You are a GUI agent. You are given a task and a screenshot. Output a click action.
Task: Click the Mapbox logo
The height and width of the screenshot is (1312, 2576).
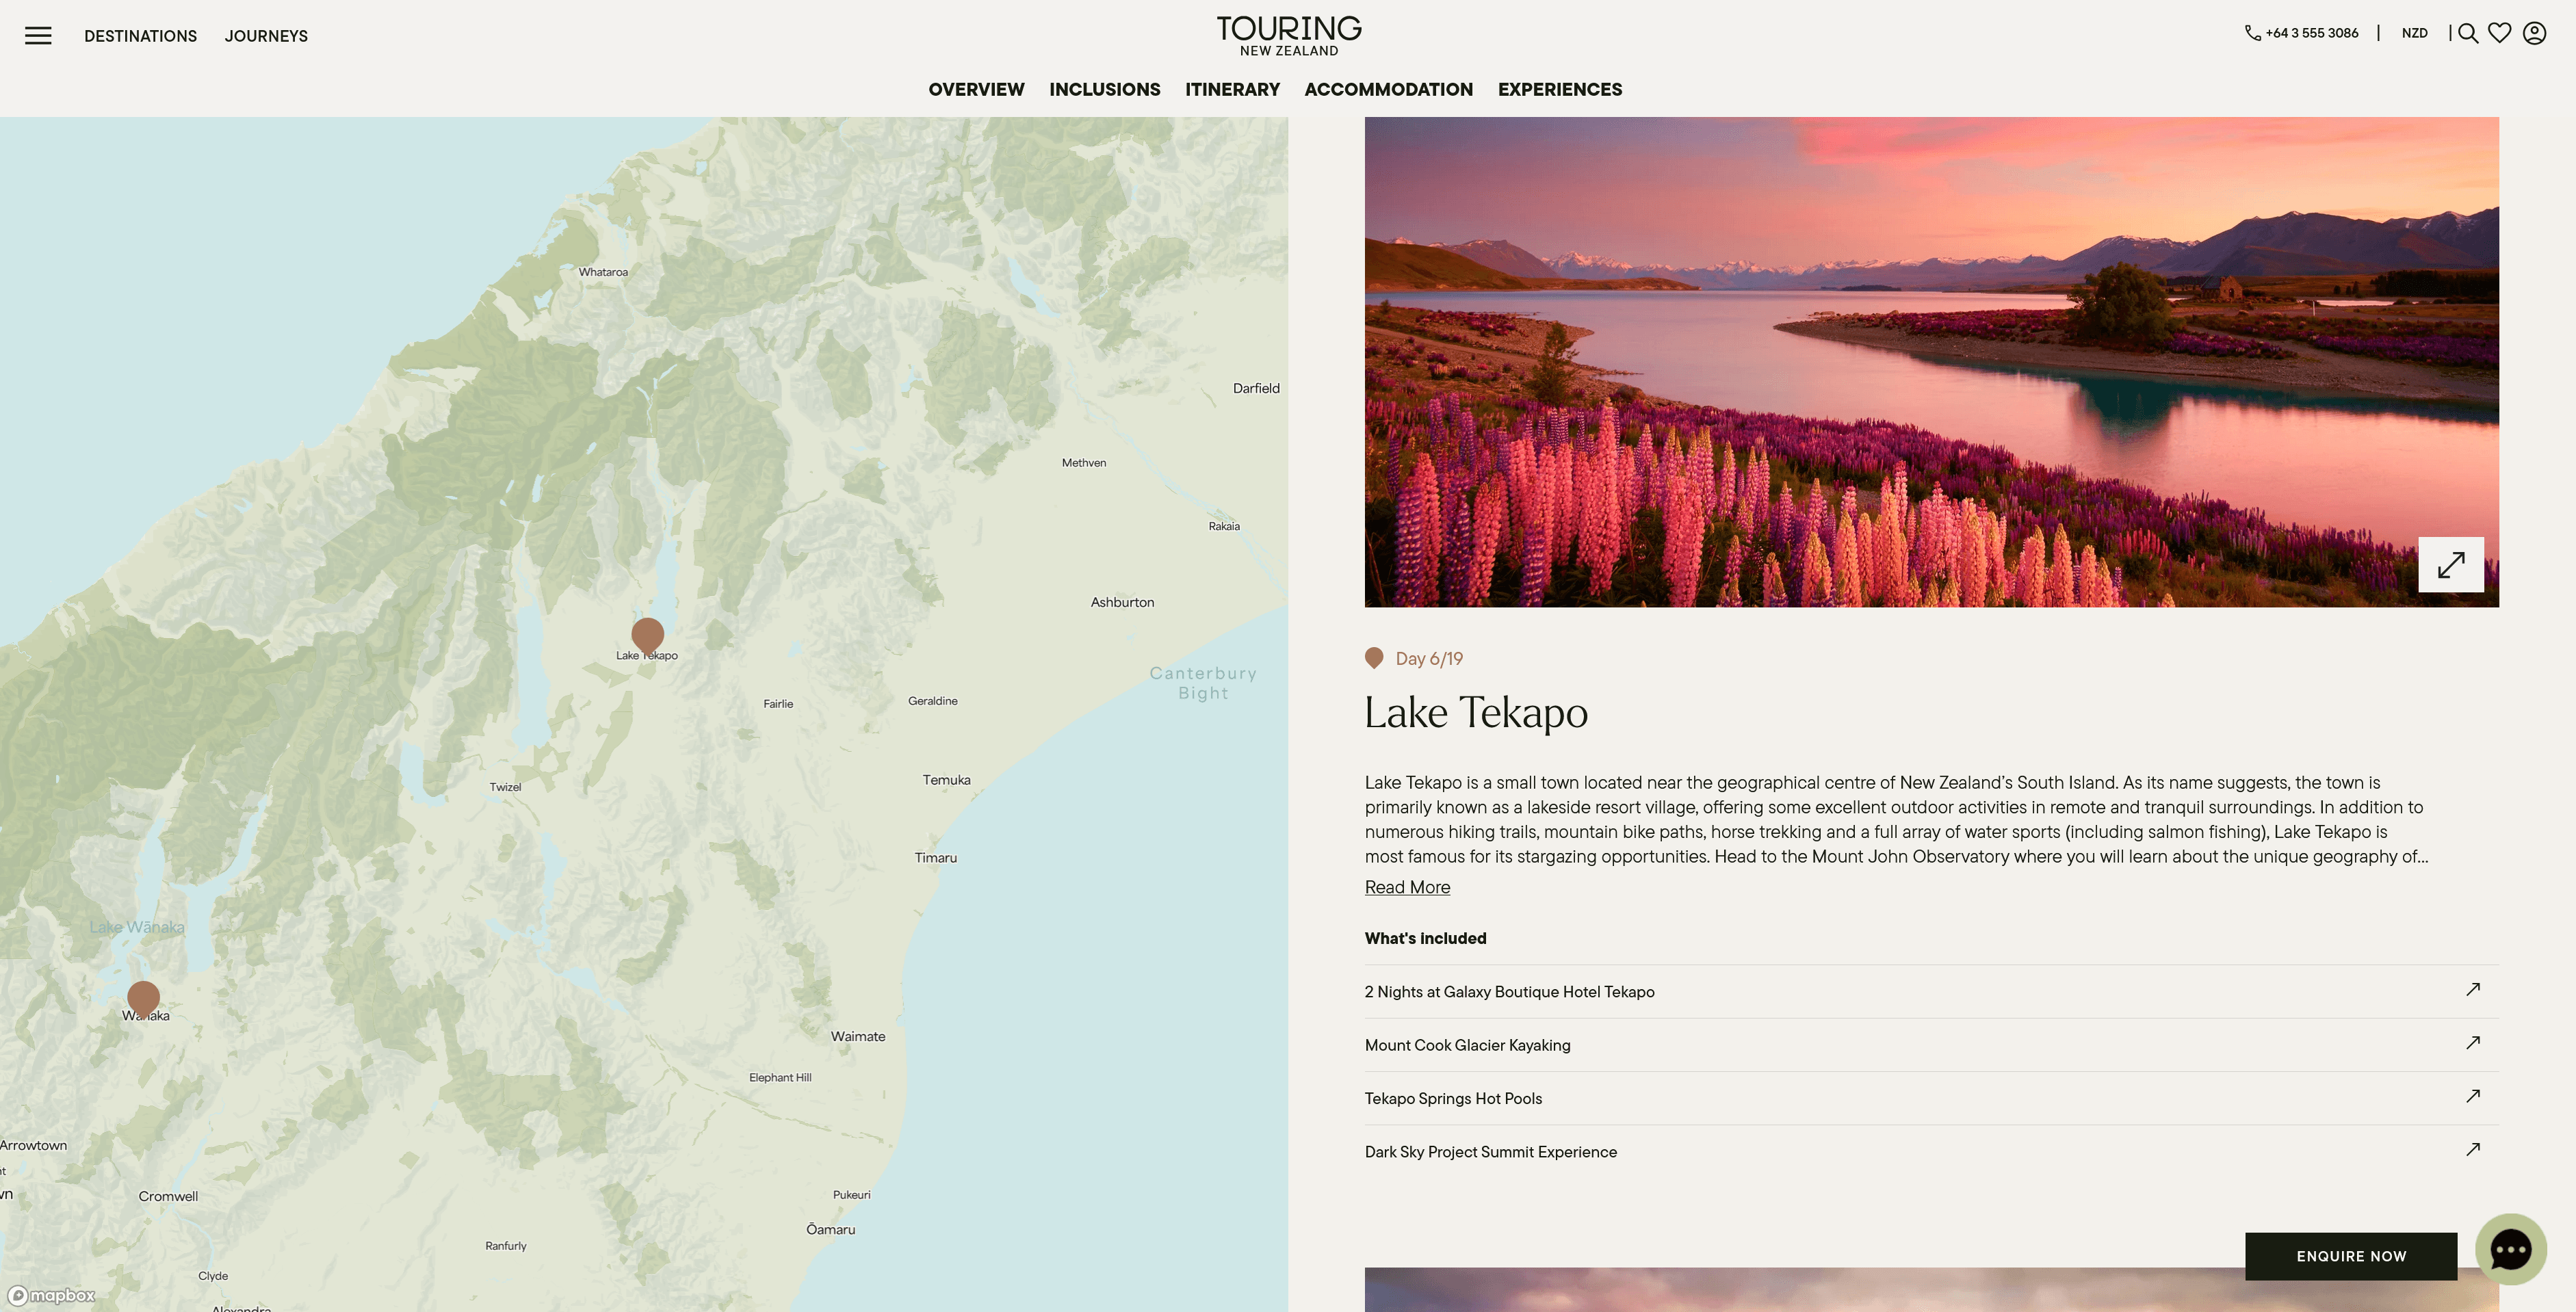click(x=52, y=1295)
